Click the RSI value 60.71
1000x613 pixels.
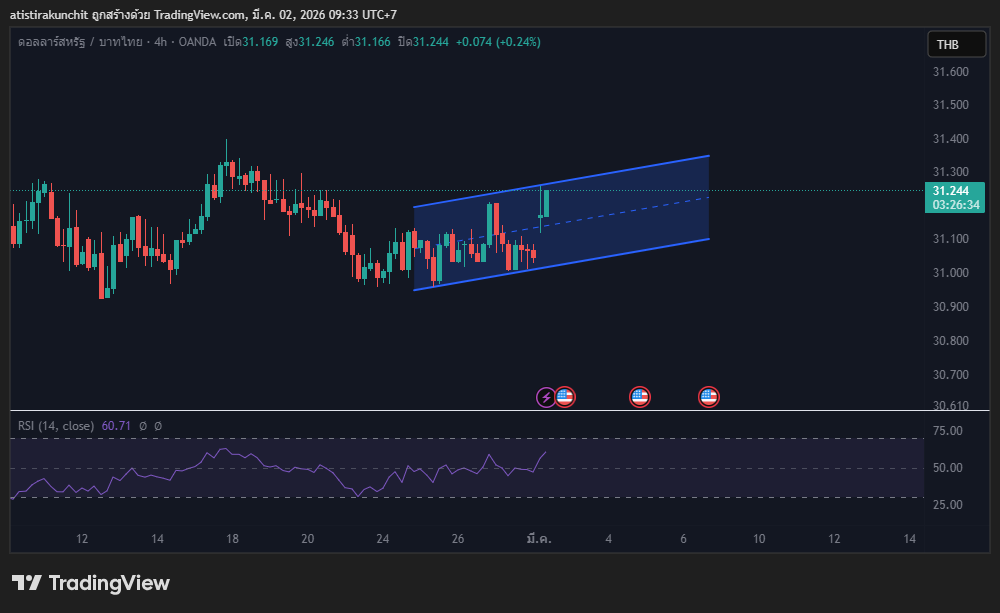click(117, 426)
